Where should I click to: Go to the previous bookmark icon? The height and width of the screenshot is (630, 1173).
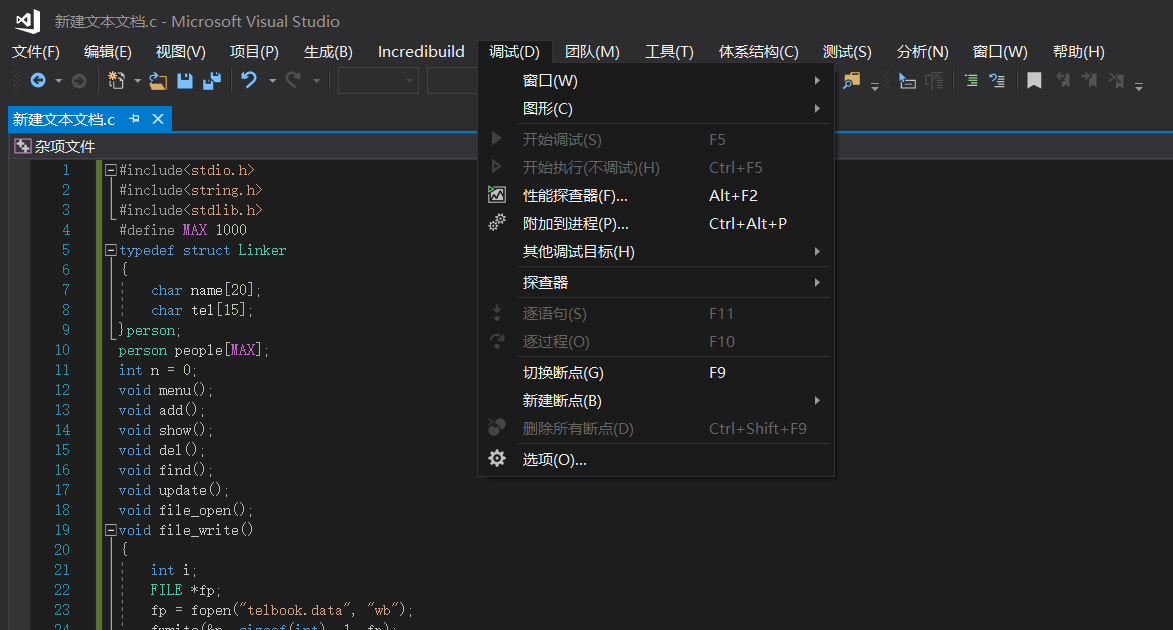(1062, 80)
